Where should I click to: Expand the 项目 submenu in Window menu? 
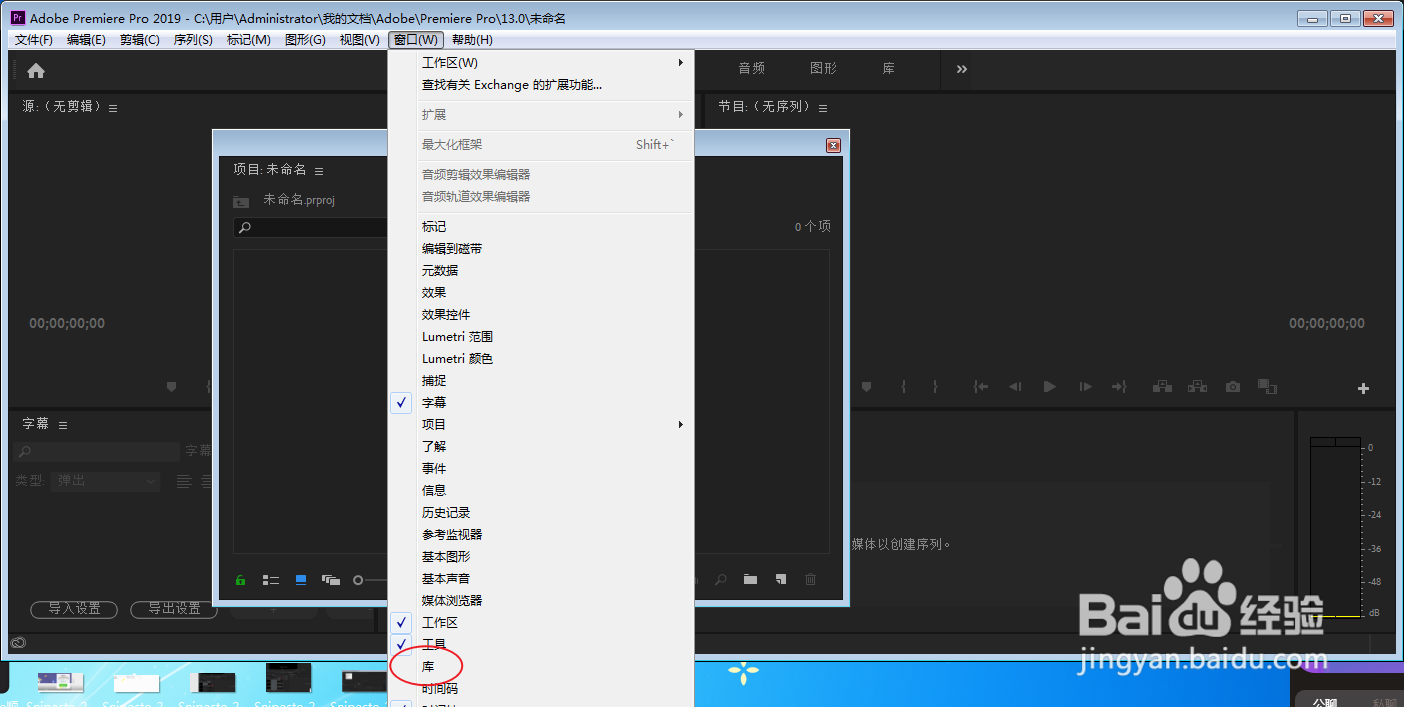click(541, 425)
